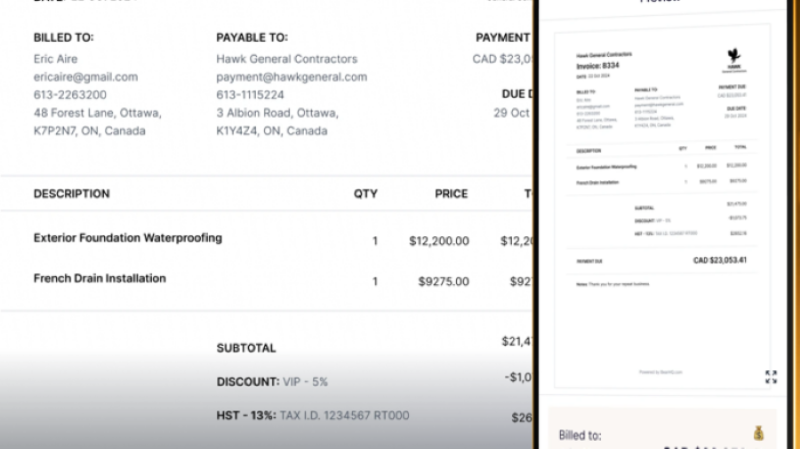Click the DESCRIPTION column header
This screenshot has height=449, width=800.
(x=71, y=194)
